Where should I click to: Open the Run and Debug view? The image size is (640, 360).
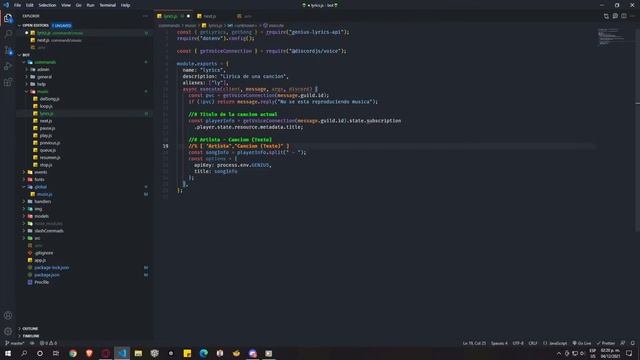click(8, 66)
